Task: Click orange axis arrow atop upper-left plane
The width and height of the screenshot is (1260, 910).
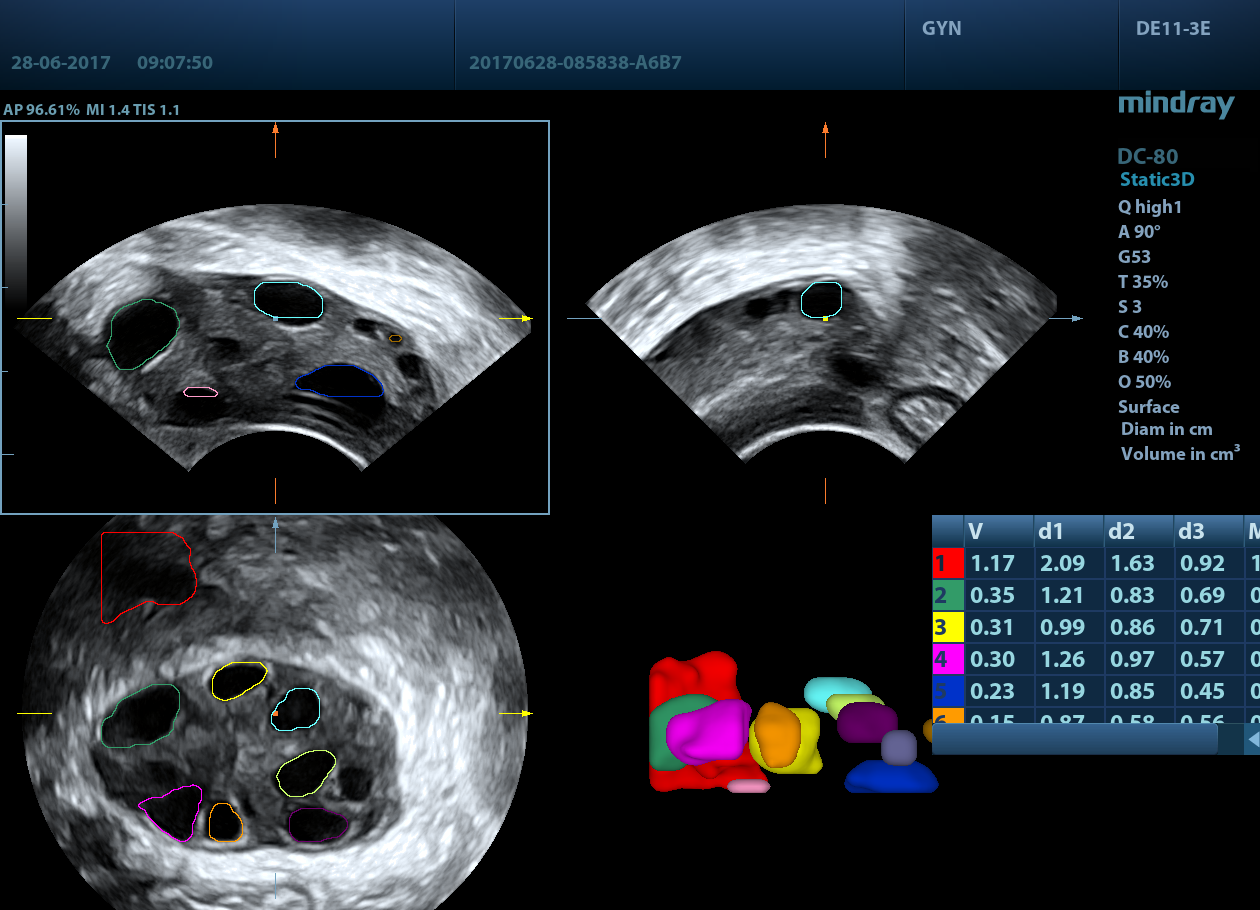Action: (275, 128)
